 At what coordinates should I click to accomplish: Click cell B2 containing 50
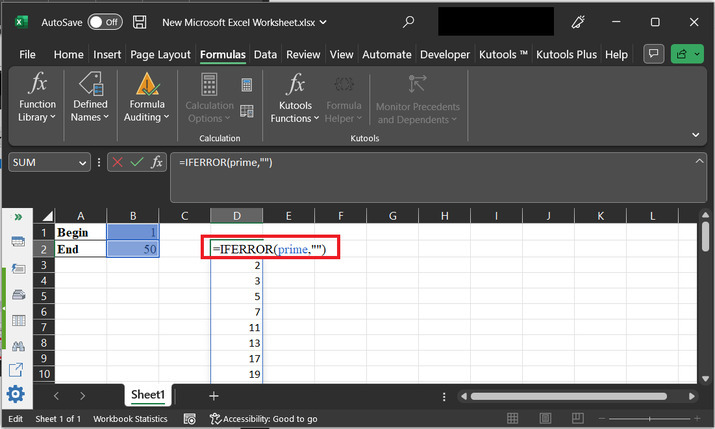coord(133,249)
